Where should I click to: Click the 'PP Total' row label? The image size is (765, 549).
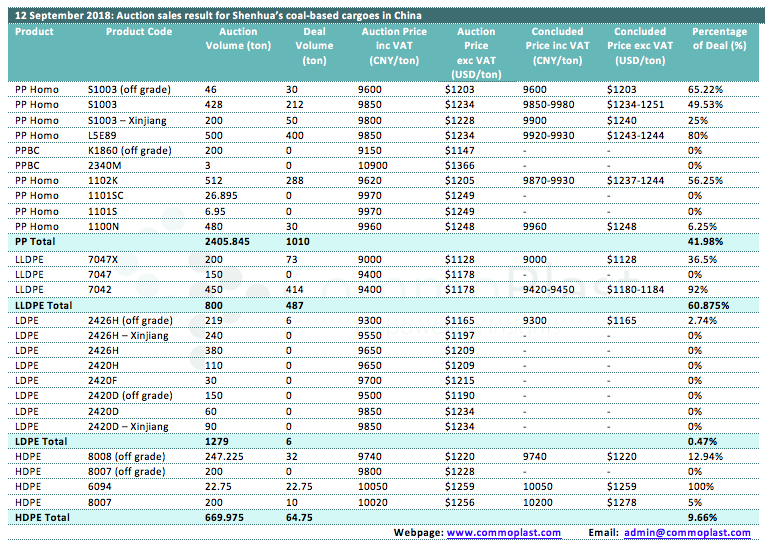[x=35, y=242]
